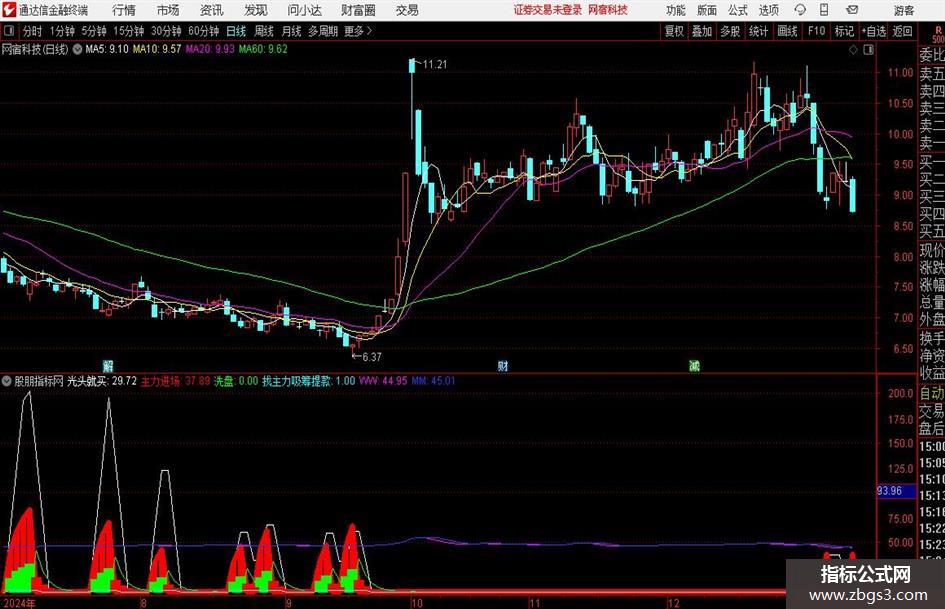This screenshot has width=945, height=609.
Task: Click the 叠加 overlay button
Action: (702, 31)
